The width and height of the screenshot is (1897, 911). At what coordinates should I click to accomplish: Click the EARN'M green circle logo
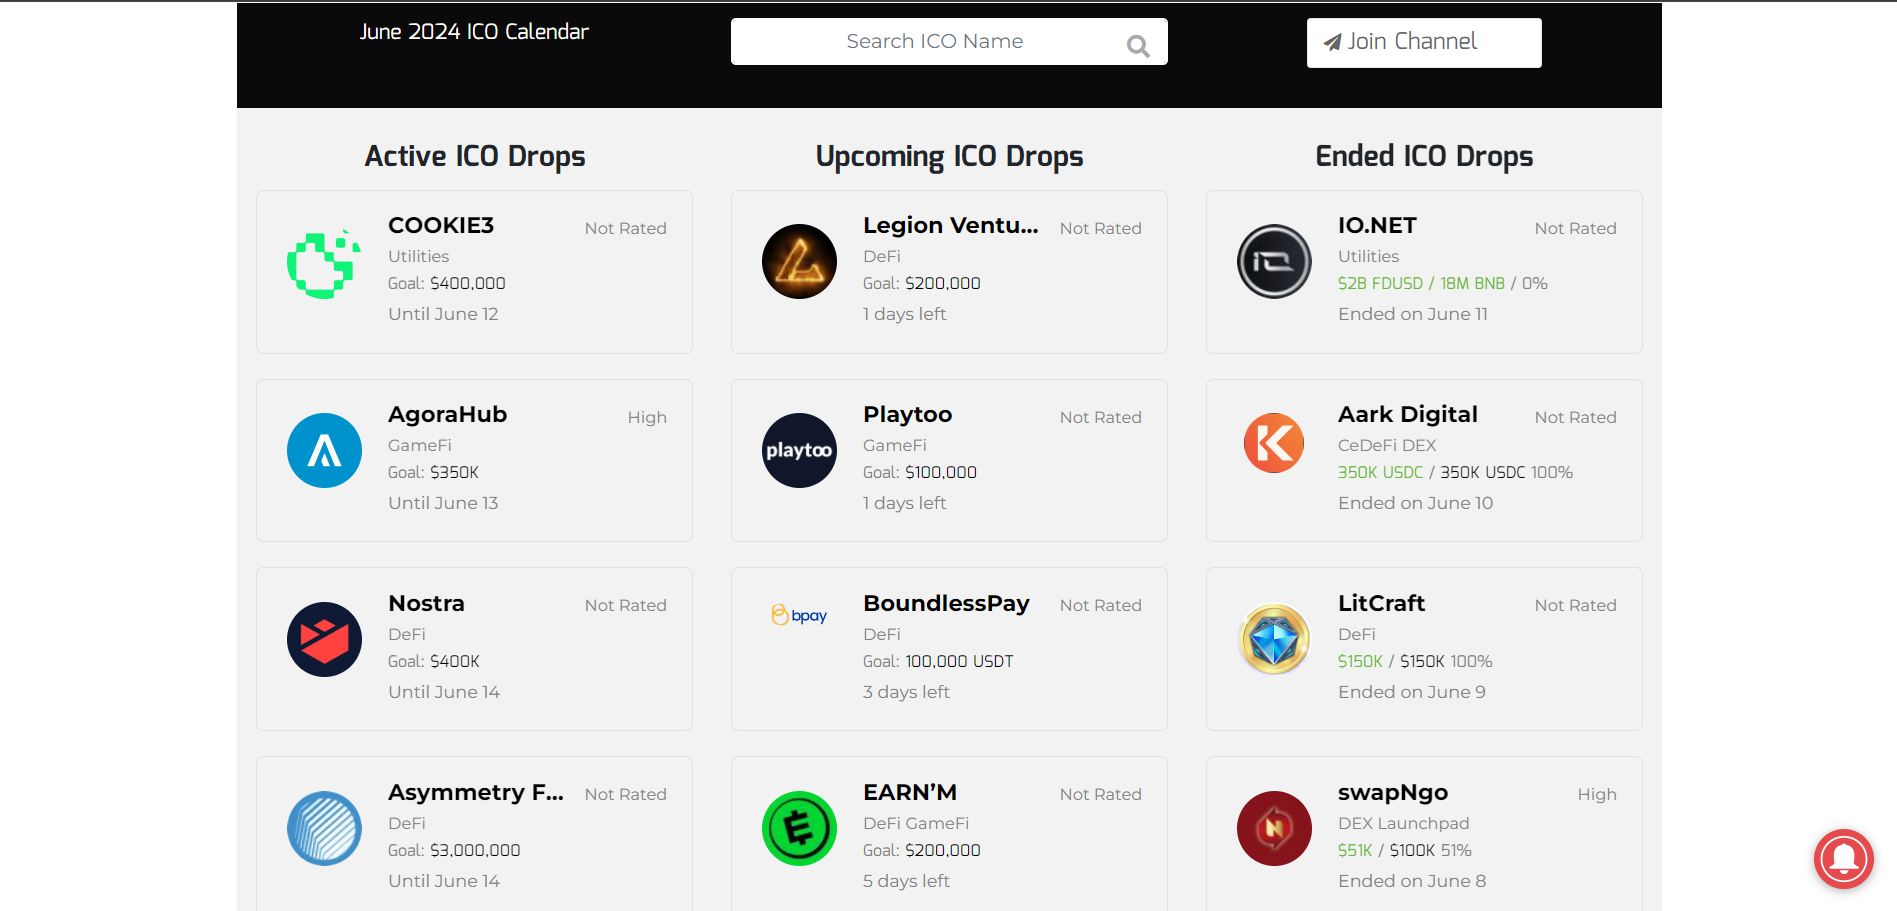799,828
